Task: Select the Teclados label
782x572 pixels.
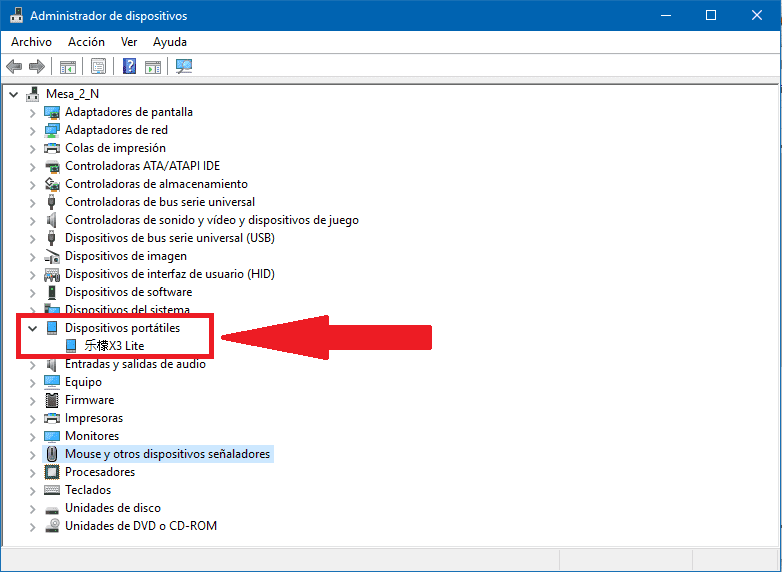Action: [x=88, y=490]
